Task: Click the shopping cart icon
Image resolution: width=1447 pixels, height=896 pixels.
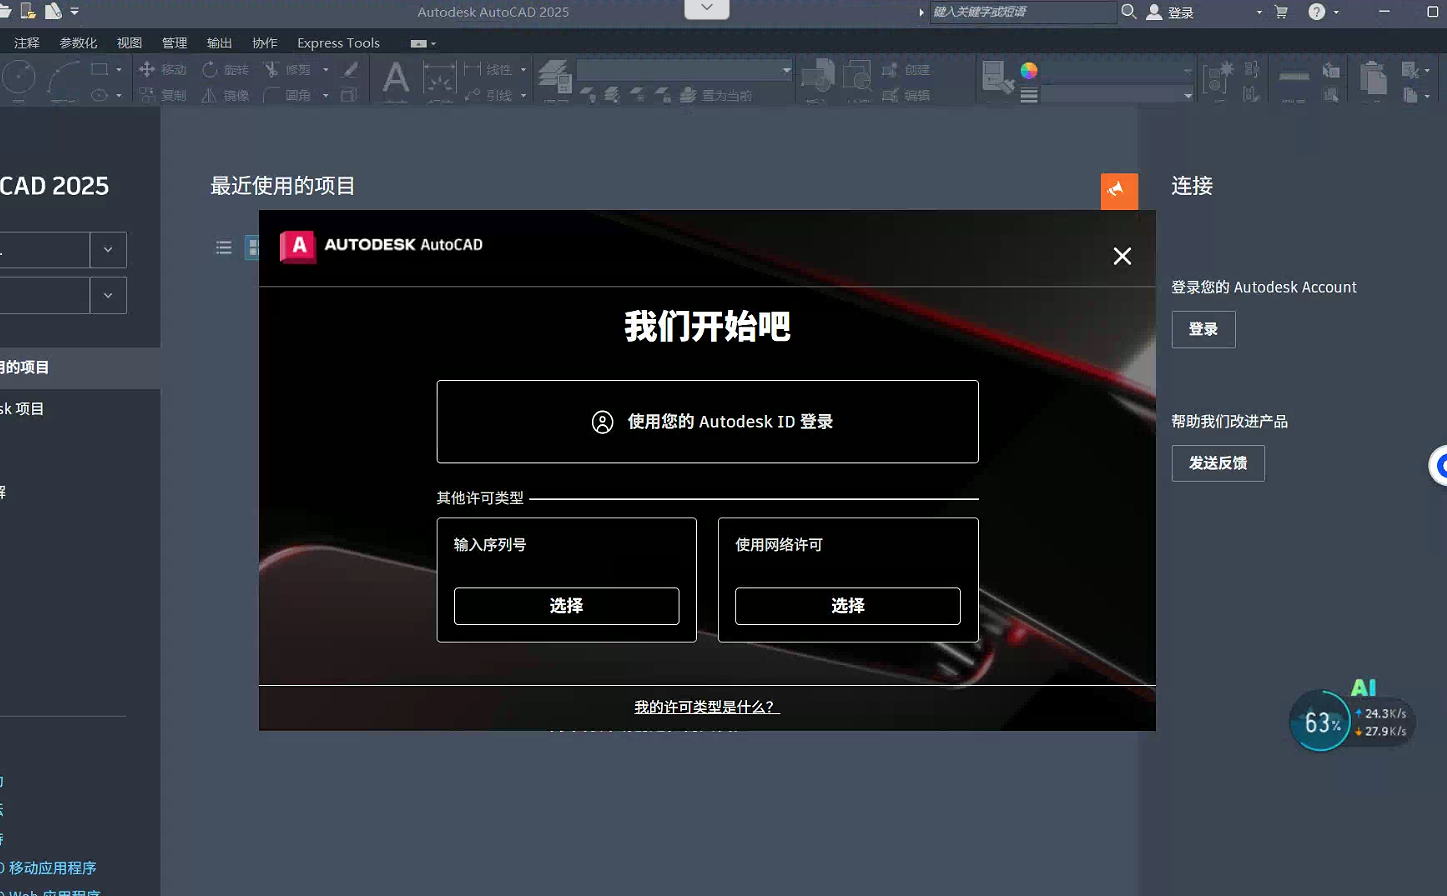Action: pyautogui.click(x=1281, y=12)
